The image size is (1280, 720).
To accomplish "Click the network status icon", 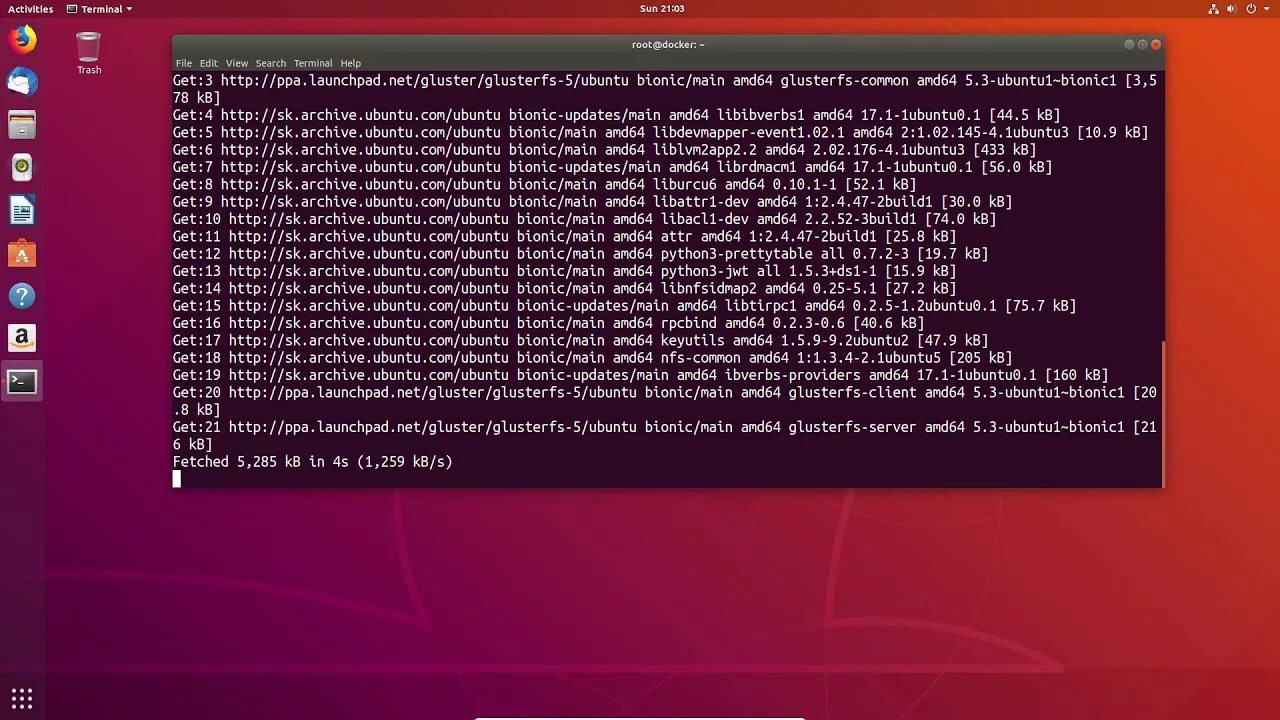I will pos(1214,9).
